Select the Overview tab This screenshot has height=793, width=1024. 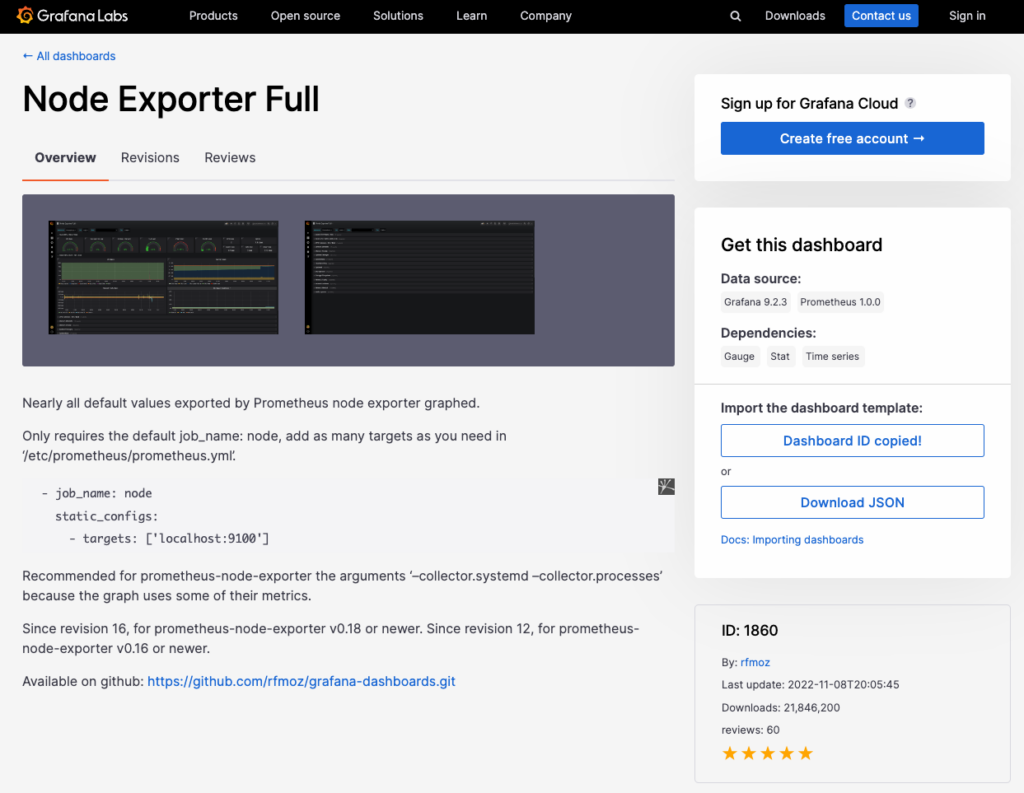point(65,157)
